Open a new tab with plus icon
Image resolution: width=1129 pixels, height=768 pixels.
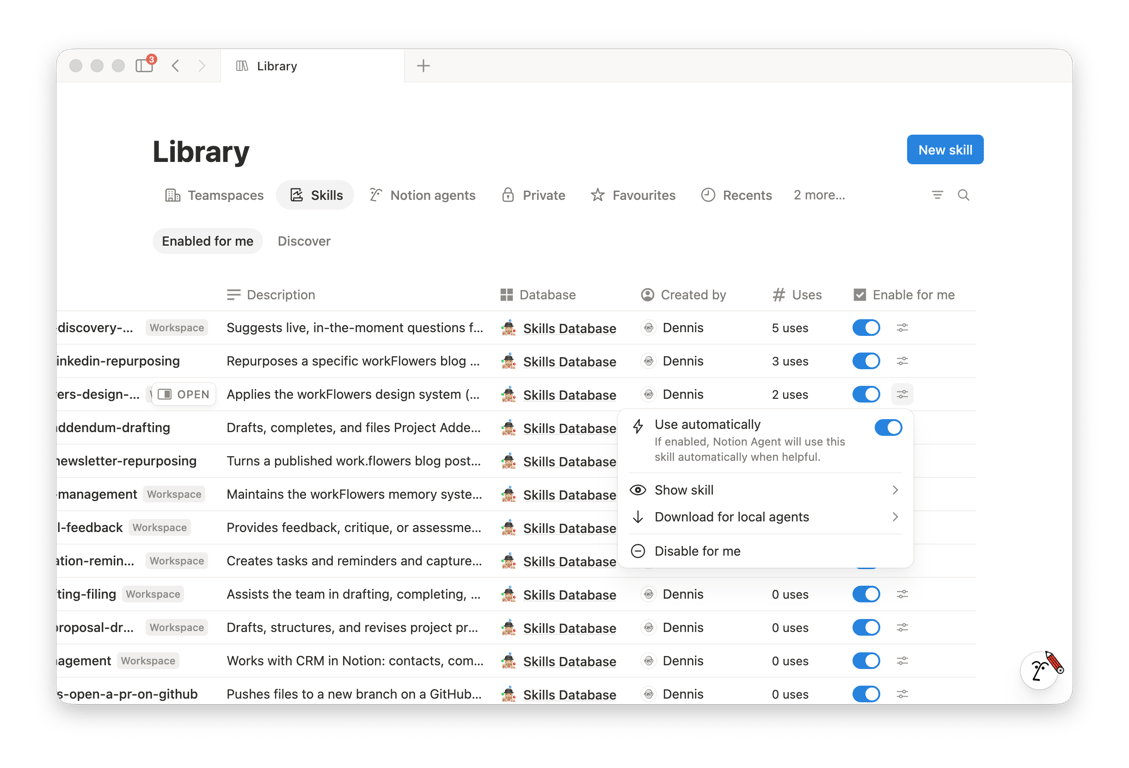pyautogui.click(x=423, y=65)
